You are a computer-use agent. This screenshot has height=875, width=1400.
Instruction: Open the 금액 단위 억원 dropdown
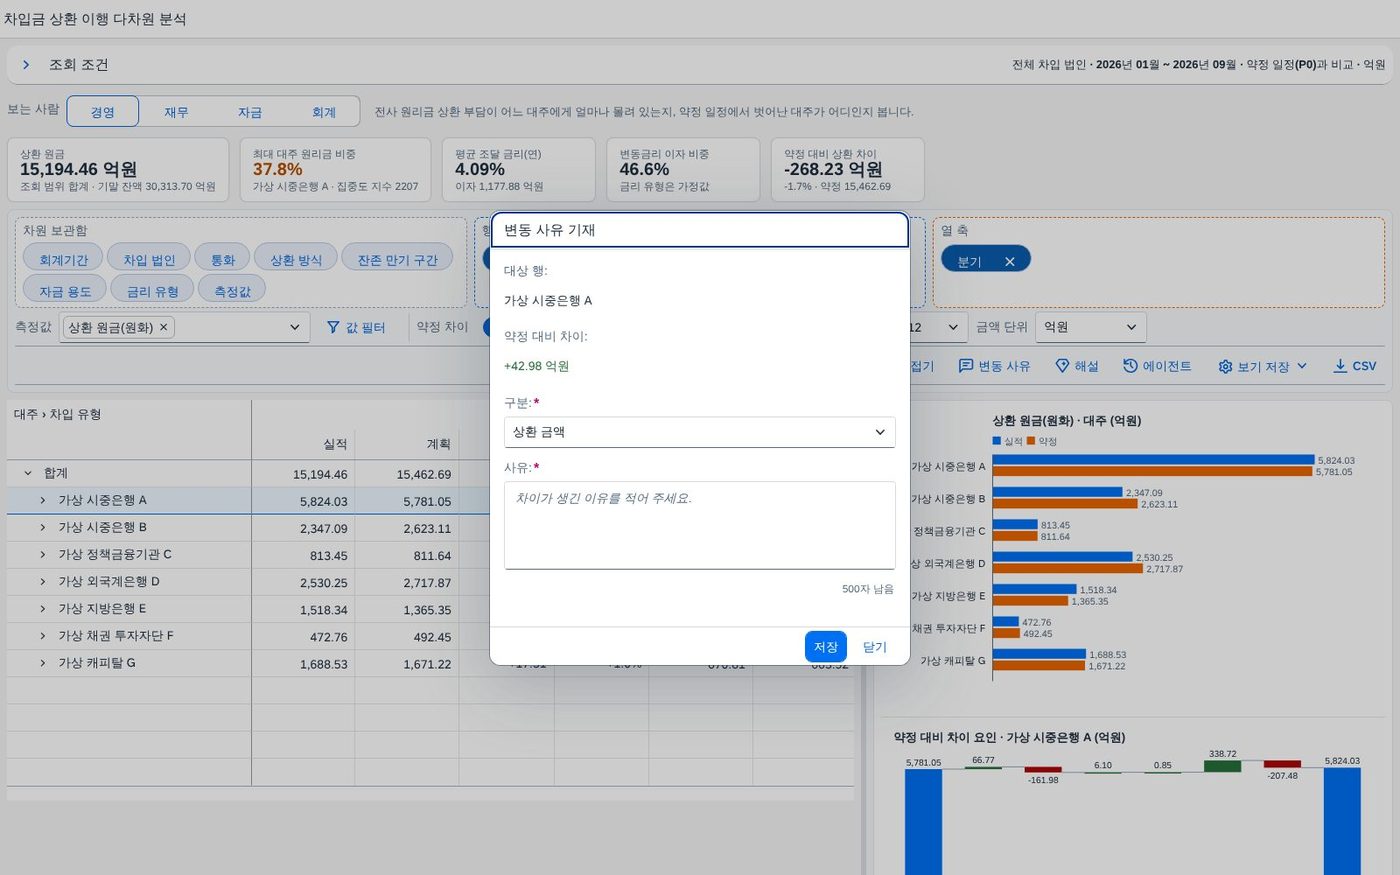tap(1090, 327)
